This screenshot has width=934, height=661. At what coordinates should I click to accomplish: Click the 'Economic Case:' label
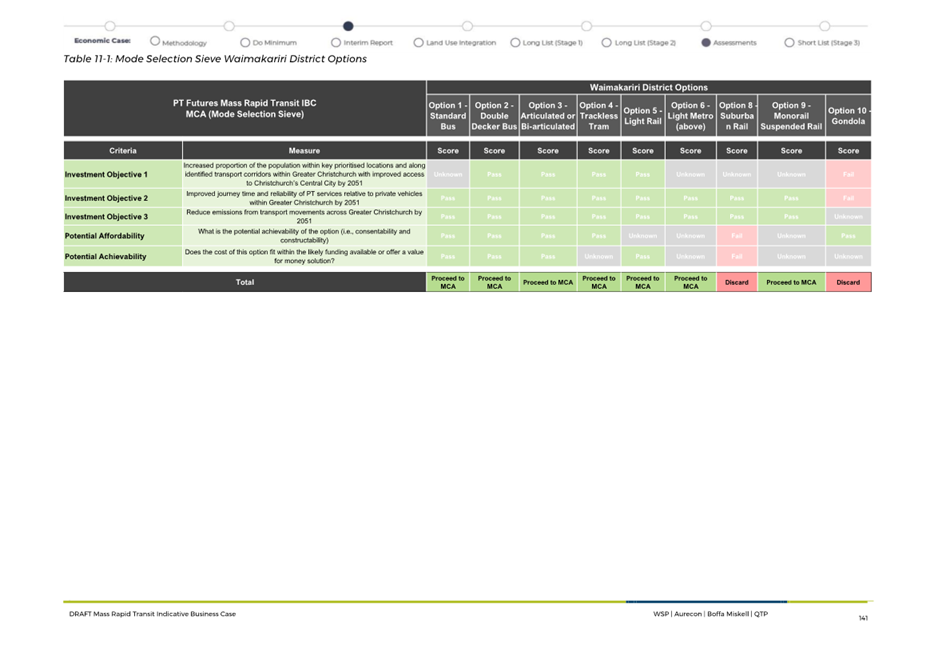tap(102, 40)
